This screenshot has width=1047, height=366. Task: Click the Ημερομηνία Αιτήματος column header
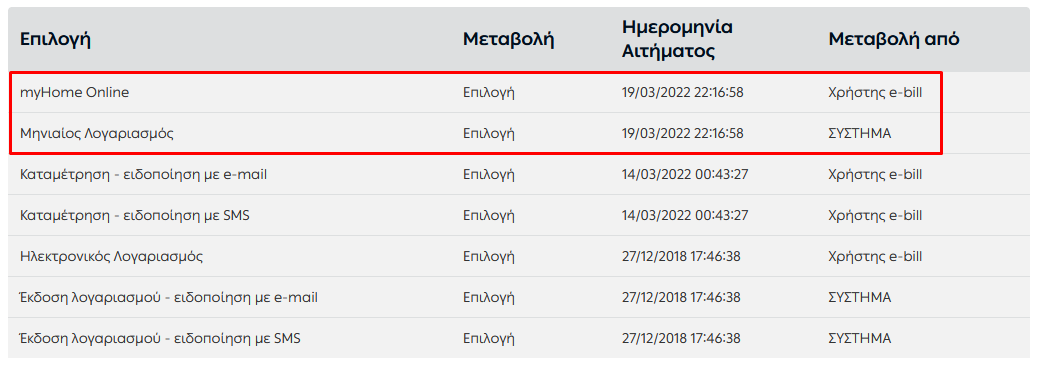[x=677, y=39]
